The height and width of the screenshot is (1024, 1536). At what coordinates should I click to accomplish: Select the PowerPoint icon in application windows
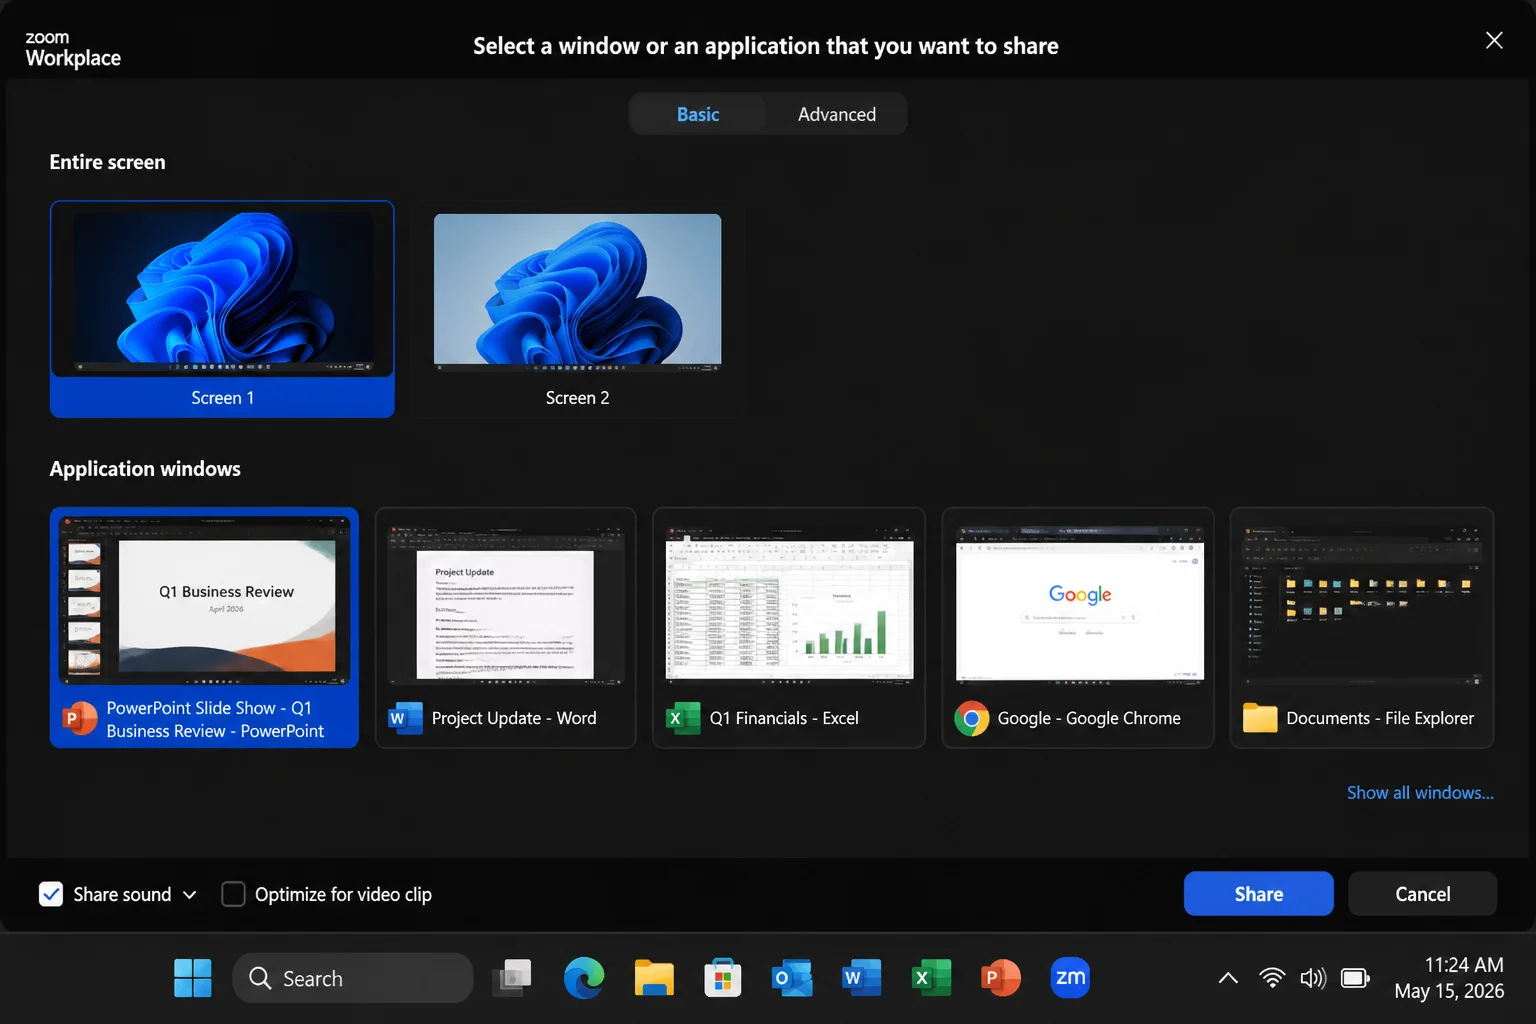[79, 718]
